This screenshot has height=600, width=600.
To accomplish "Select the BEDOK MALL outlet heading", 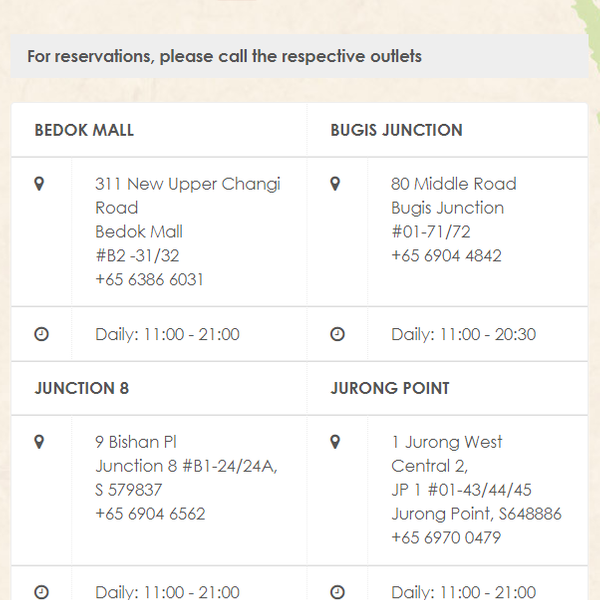I will pos(84,130).
